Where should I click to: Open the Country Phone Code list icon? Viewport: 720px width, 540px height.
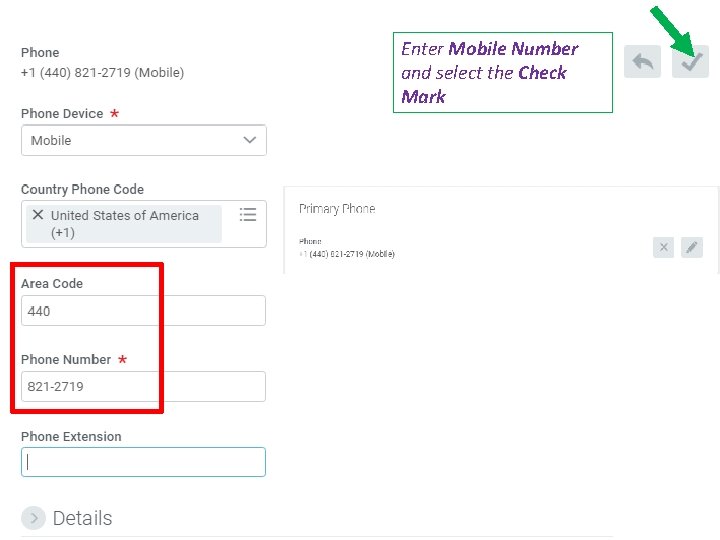pos(248,215)
